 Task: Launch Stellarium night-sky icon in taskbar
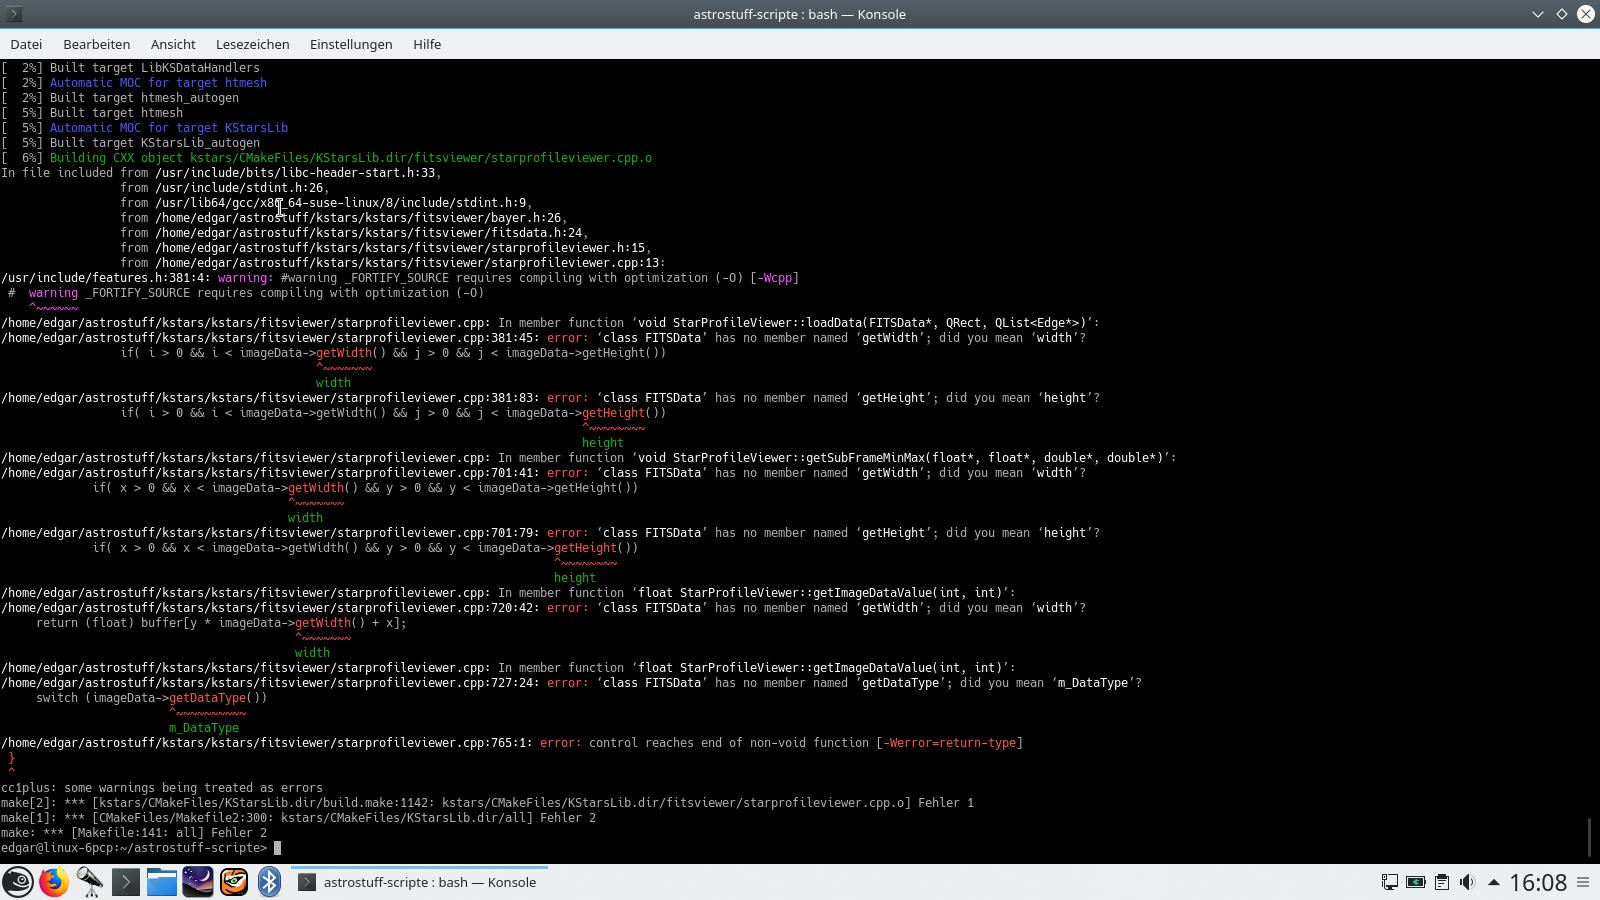[x=198, y=882]
